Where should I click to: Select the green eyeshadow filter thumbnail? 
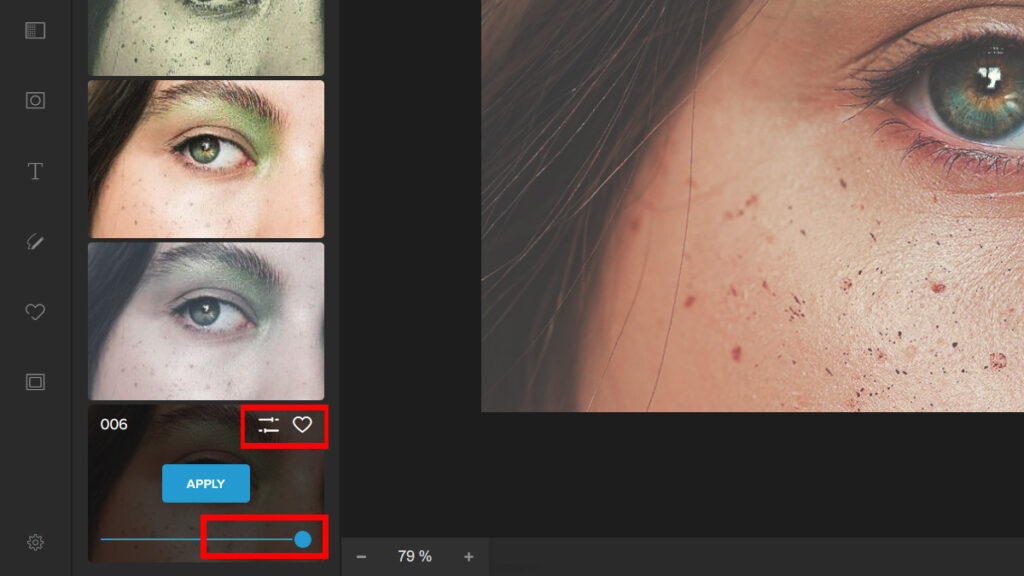(x=206, y=158)
